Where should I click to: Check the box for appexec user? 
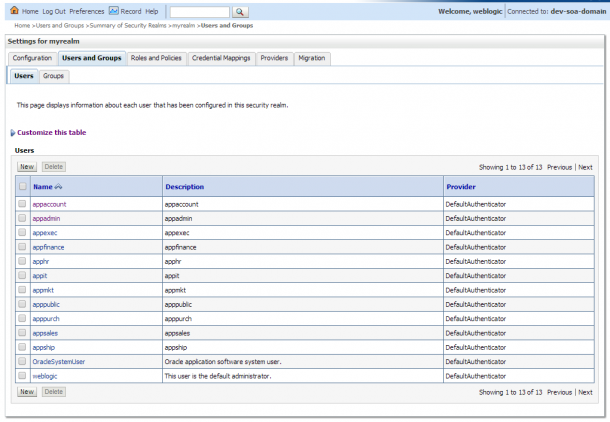(x=22, y=233)
